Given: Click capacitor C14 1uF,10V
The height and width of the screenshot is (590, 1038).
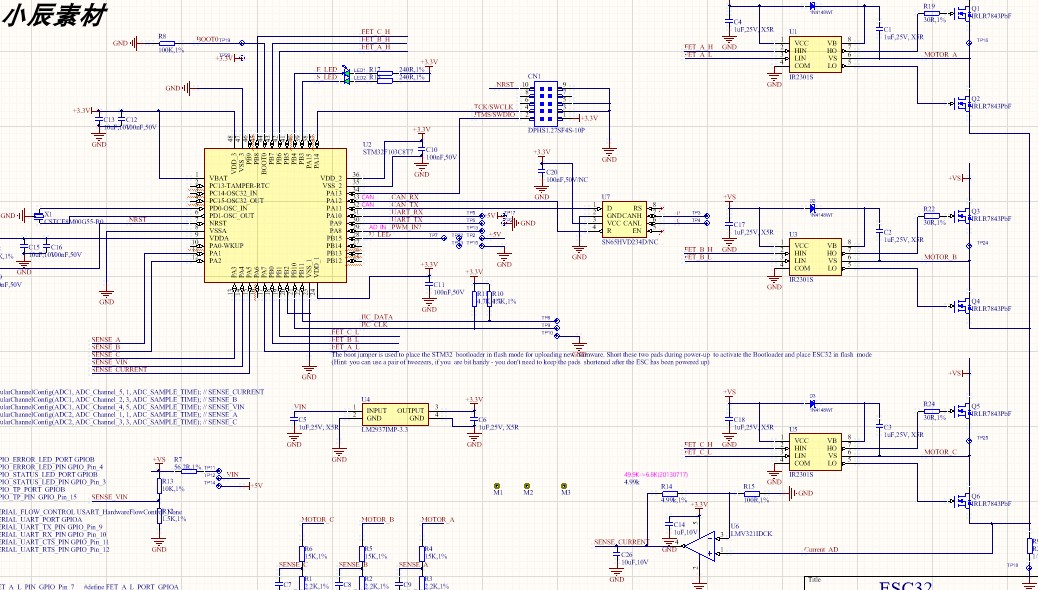Looking at the screenshot, I should pos(669,524).
